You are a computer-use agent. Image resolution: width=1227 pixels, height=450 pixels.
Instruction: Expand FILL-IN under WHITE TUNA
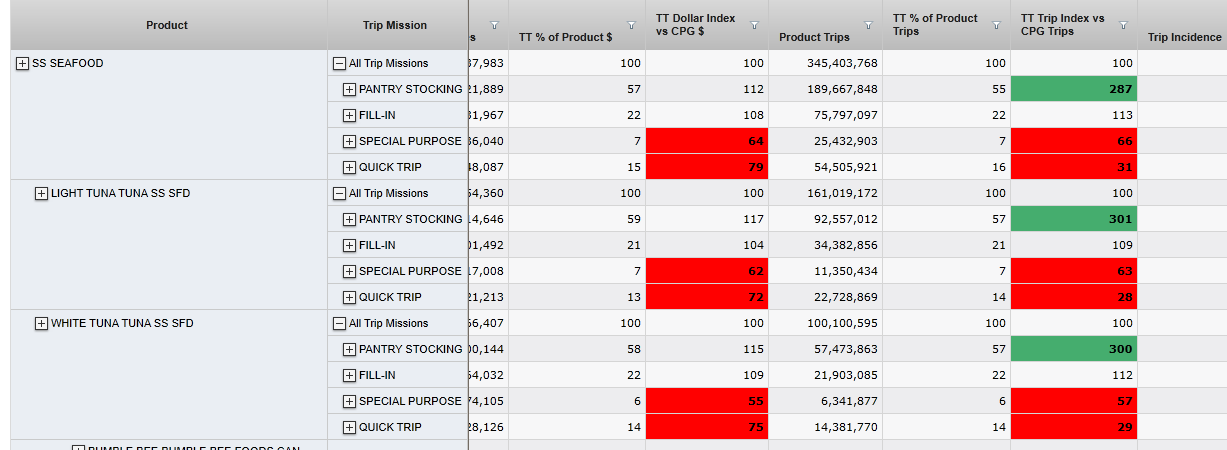349,376
